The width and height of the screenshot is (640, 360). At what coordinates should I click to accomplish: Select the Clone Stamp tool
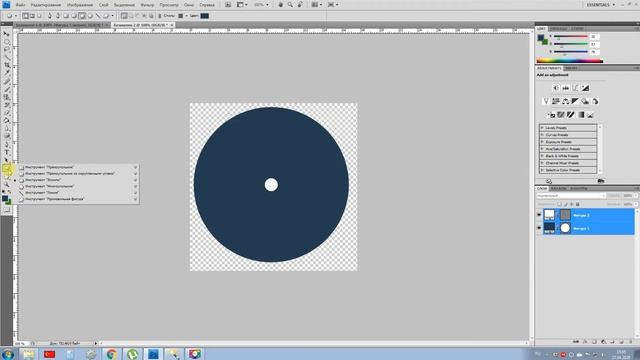click(x=7, y=97)
